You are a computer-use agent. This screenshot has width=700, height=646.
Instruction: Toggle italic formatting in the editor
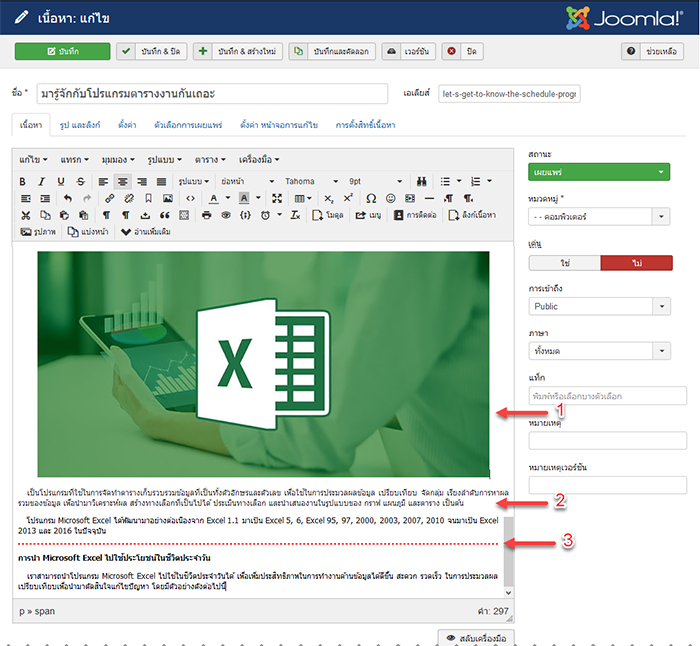[42, 181]
